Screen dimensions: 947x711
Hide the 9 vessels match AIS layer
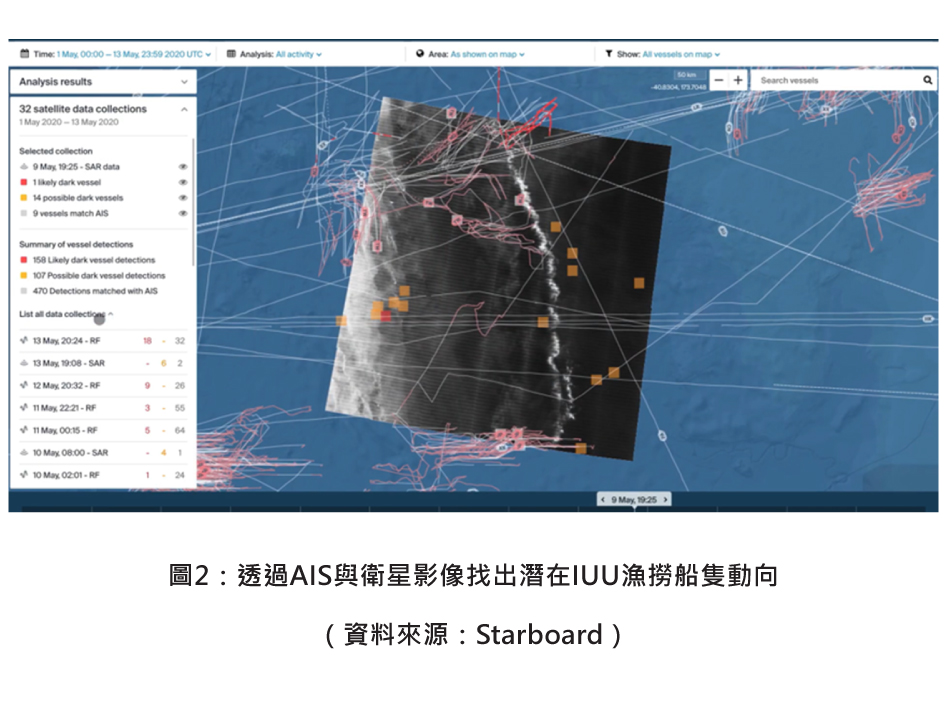pos(182,213)
